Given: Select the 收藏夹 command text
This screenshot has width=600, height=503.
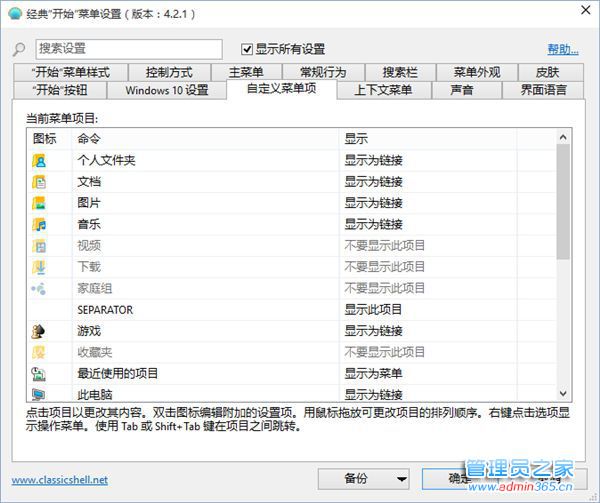Looking at the screenshot, I should coord(95,352).
